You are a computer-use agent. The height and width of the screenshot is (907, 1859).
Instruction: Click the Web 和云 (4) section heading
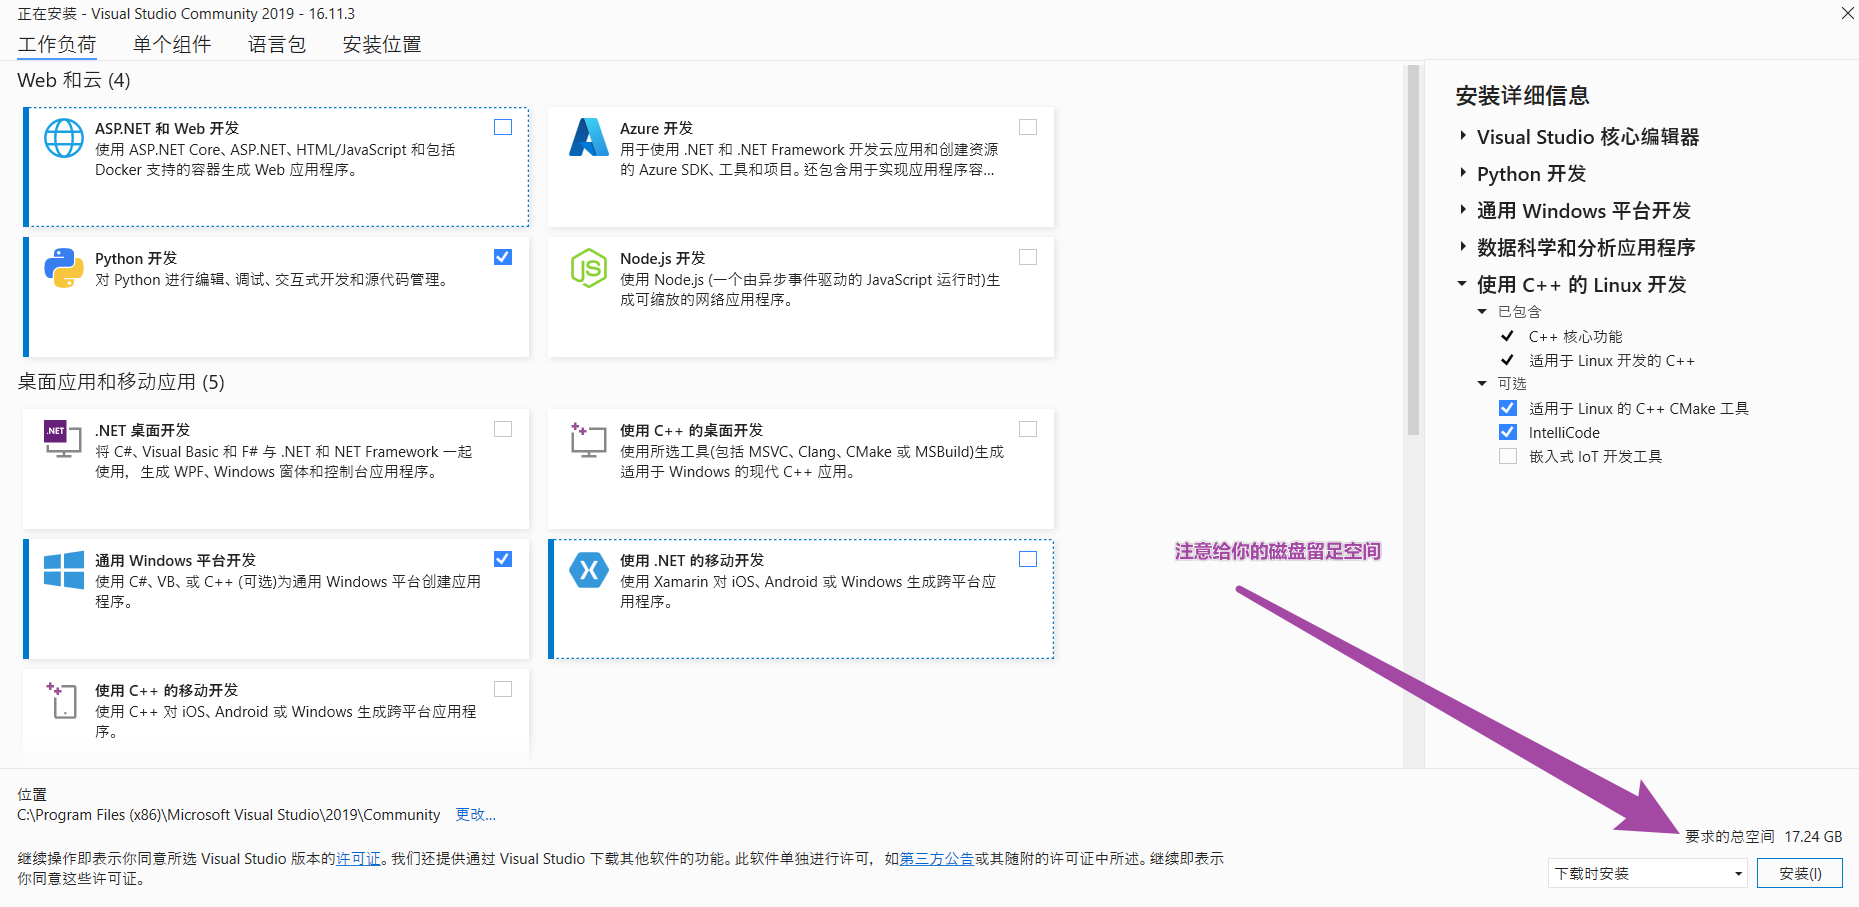(74, 80)
